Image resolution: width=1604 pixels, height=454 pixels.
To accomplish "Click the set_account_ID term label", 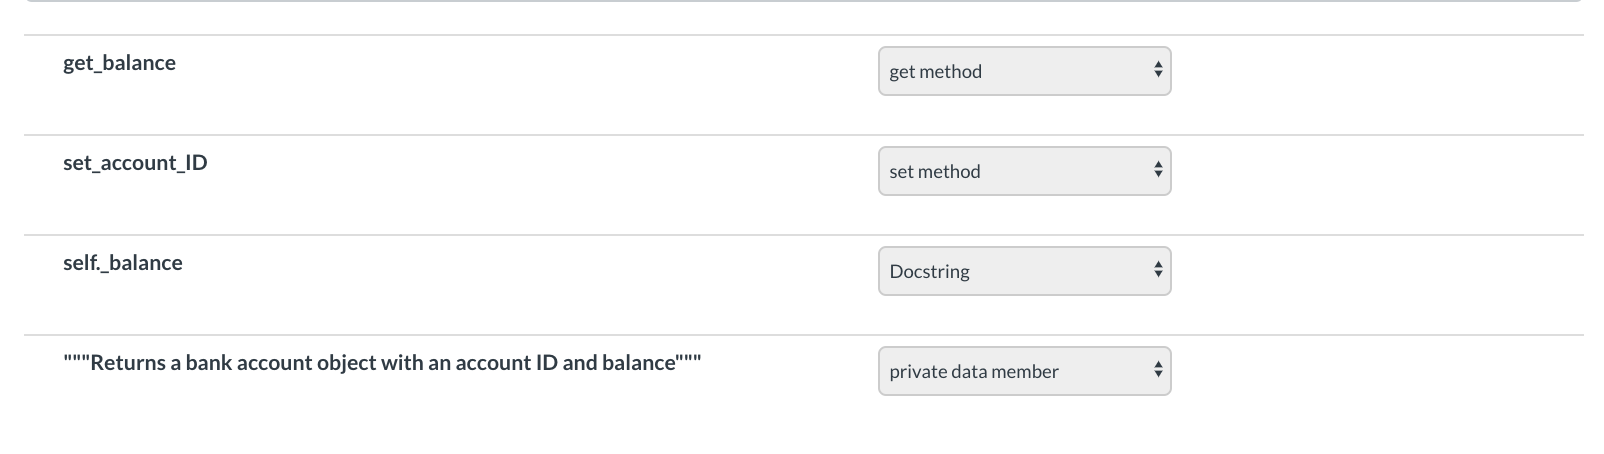I will [135, 163].
